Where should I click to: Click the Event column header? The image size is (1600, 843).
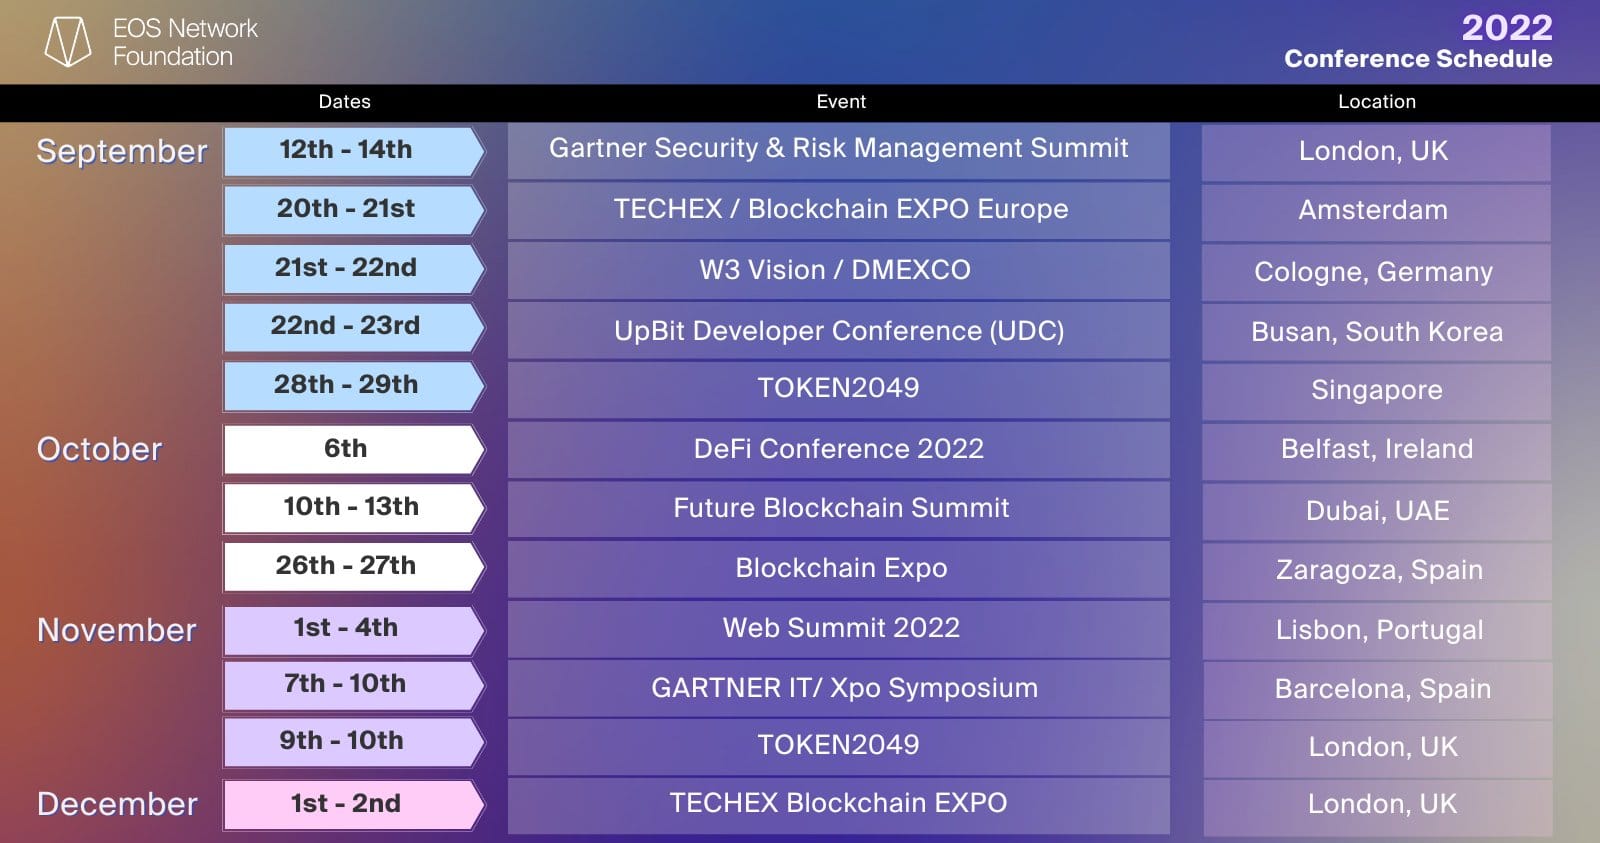point(841,102)
